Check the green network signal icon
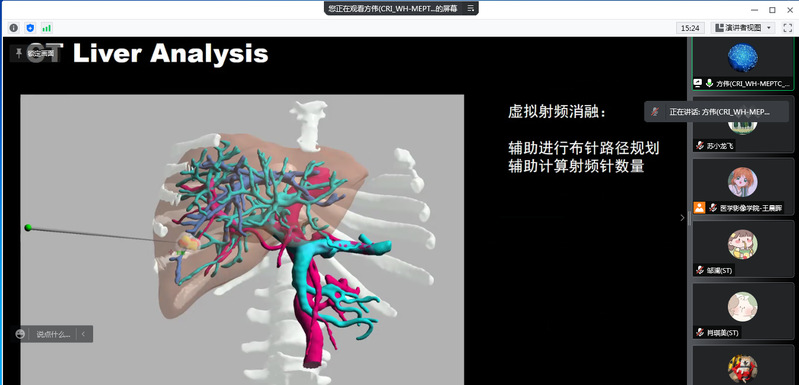The image size is (799, 385). click(x=47, y=28)
